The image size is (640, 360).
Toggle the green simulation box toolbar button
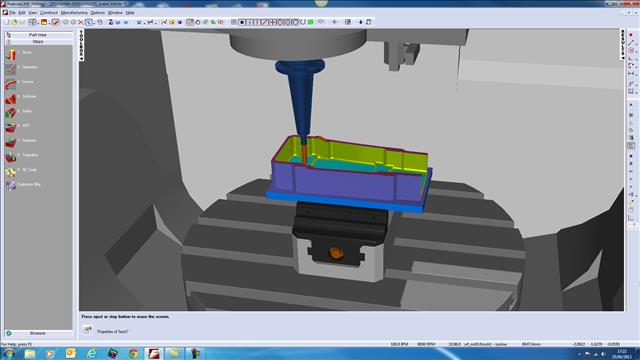click(x=310, y=22)
